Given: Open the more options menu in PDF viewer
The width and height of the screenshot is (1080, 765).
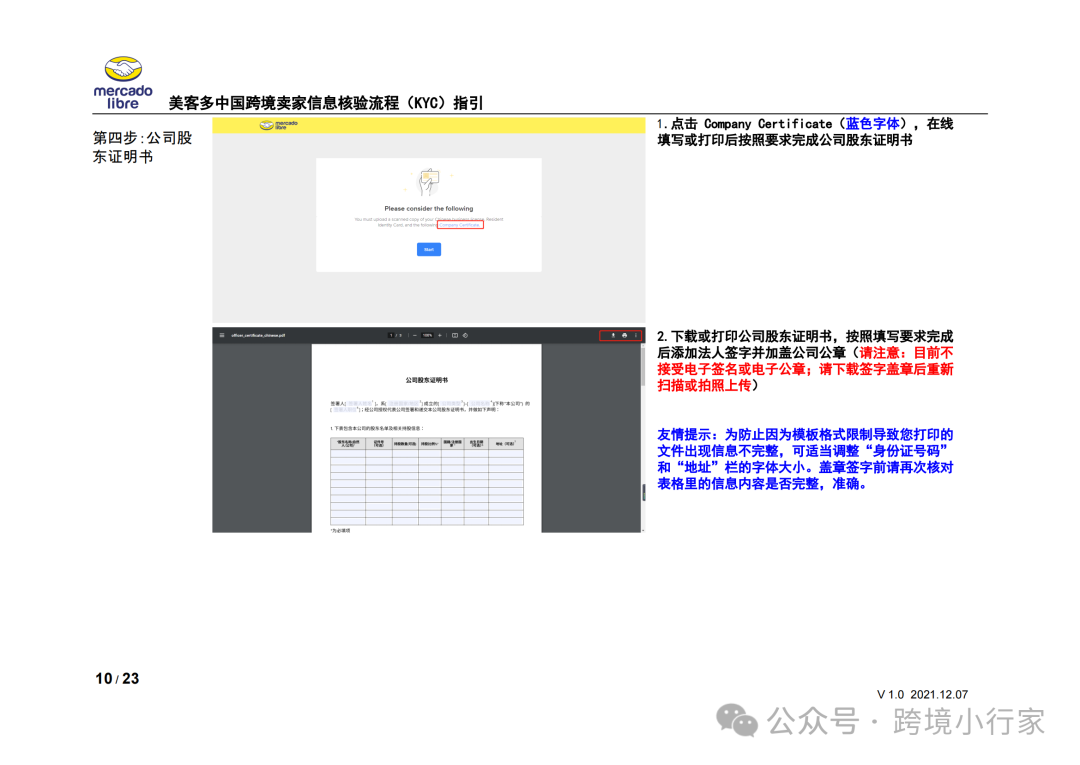Looking at the screenshot, I should [636, 336].
